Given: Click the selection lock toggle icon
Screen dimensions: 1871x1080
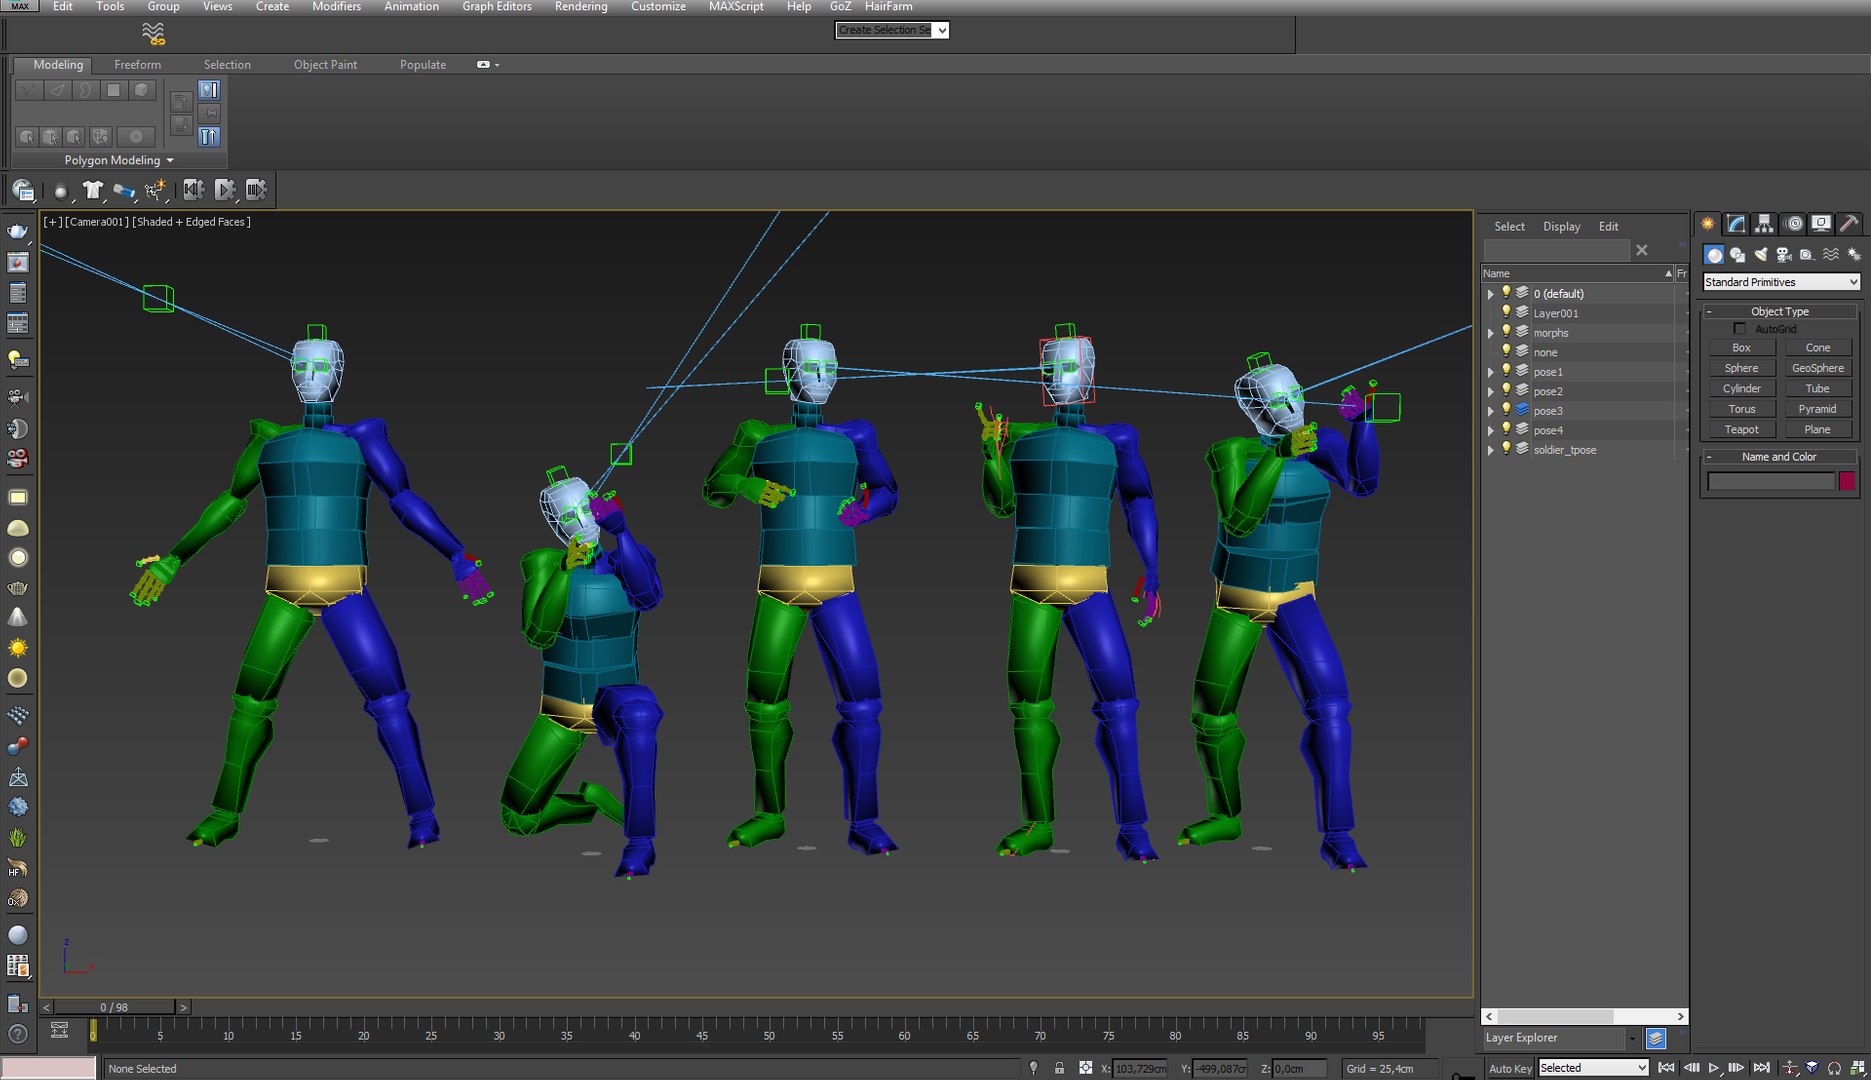Looking at the screenshot, I should [x=1059, y=1068].
